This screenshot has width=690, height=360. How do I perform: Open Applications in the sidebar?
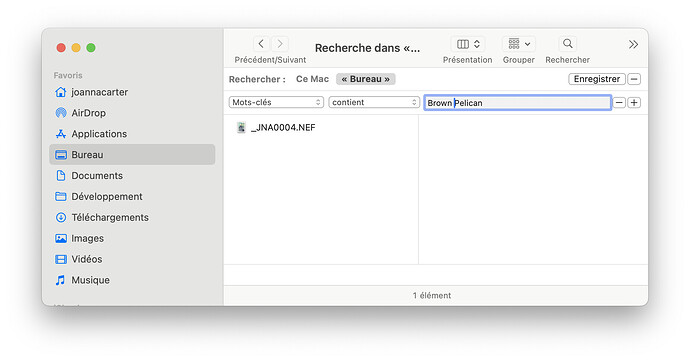(132, 134)
